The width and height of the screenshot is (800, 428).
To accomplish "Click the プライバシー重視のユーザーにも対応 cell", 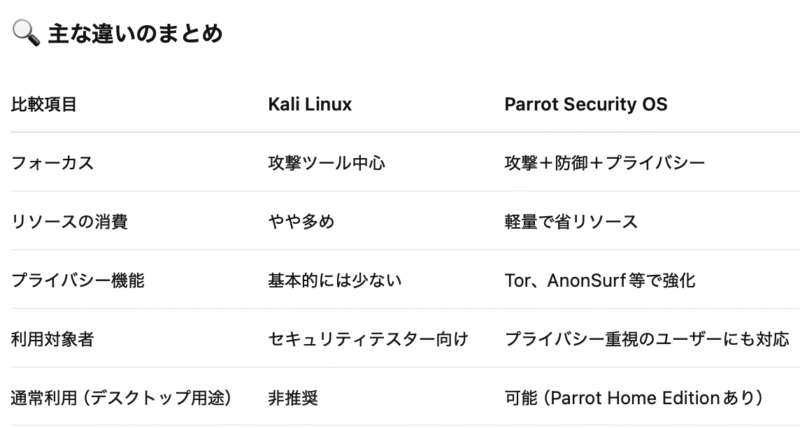I will click(647, 339).
